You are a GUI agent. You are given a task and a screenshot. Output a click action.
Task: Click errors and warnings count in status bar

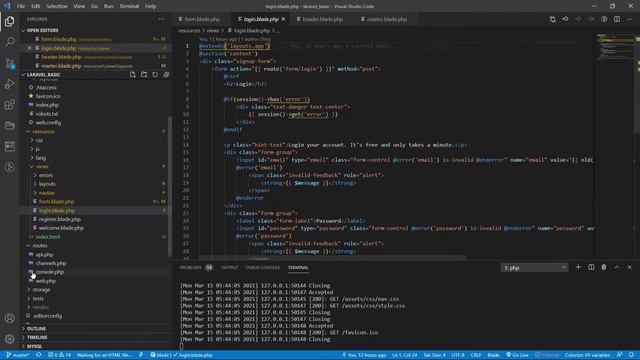point(59,355)
